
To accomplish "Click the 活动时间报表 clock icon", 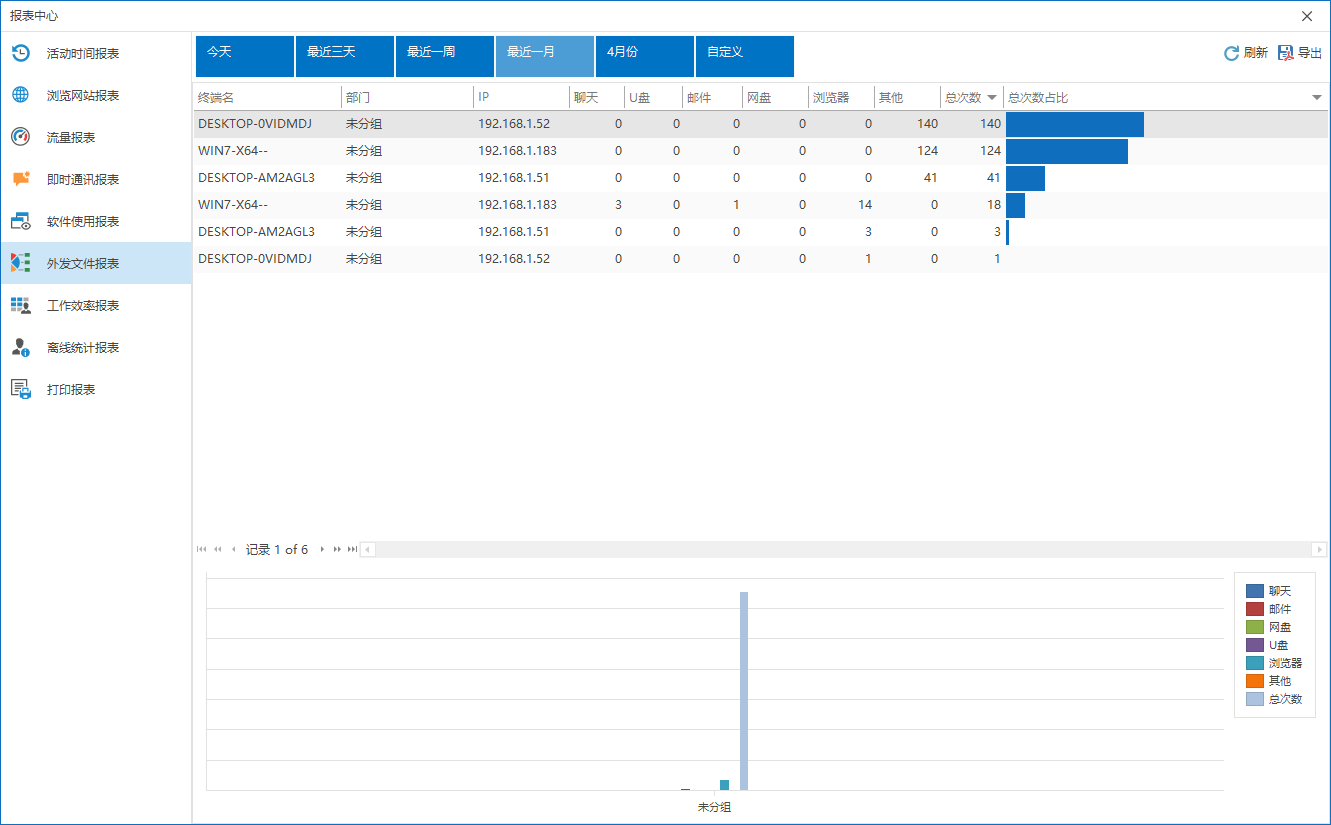I will click(20, 53).
